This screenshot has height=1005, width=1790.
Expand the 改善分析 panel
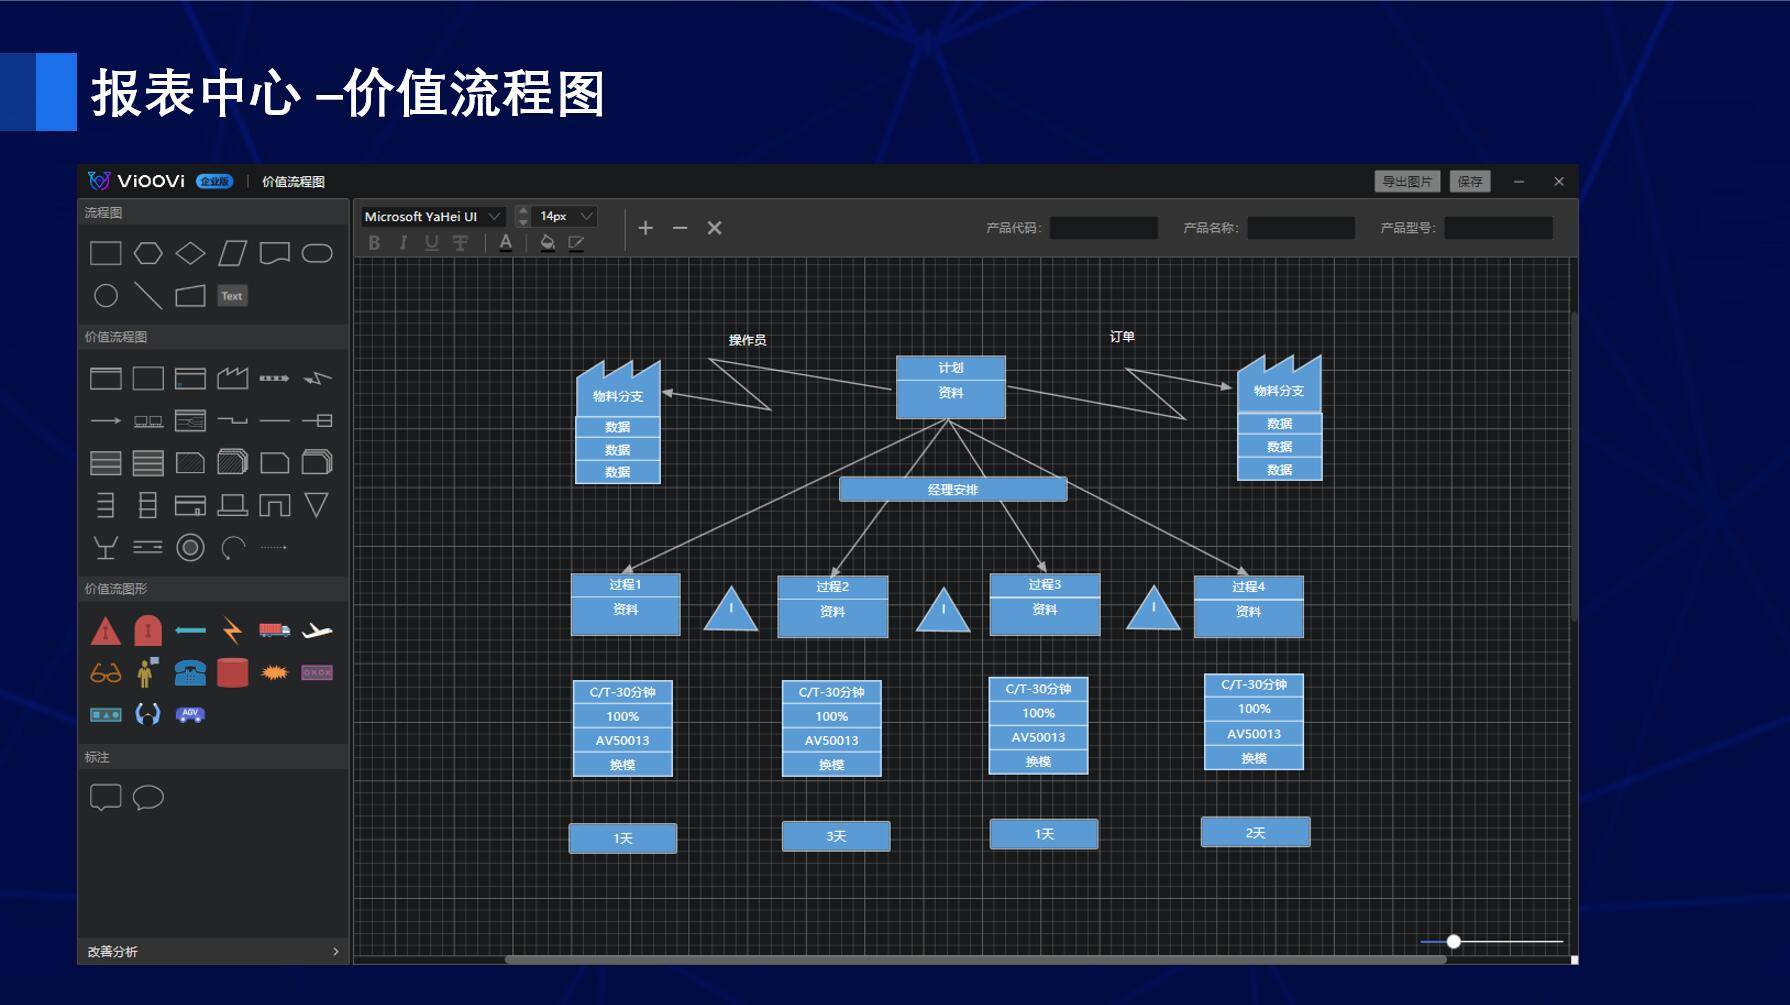pos(213,951)
